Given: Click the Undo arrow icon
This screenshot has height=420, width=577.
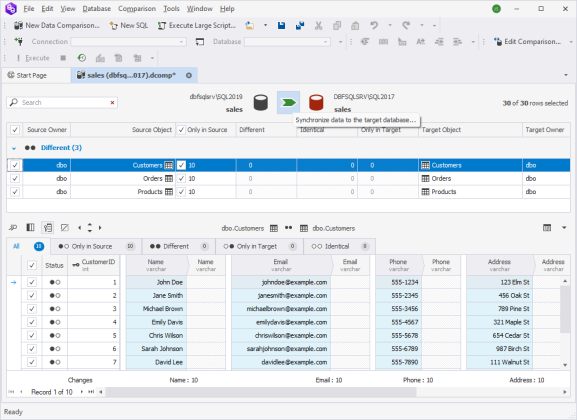Looking at the screenshot, I should 374,25.
